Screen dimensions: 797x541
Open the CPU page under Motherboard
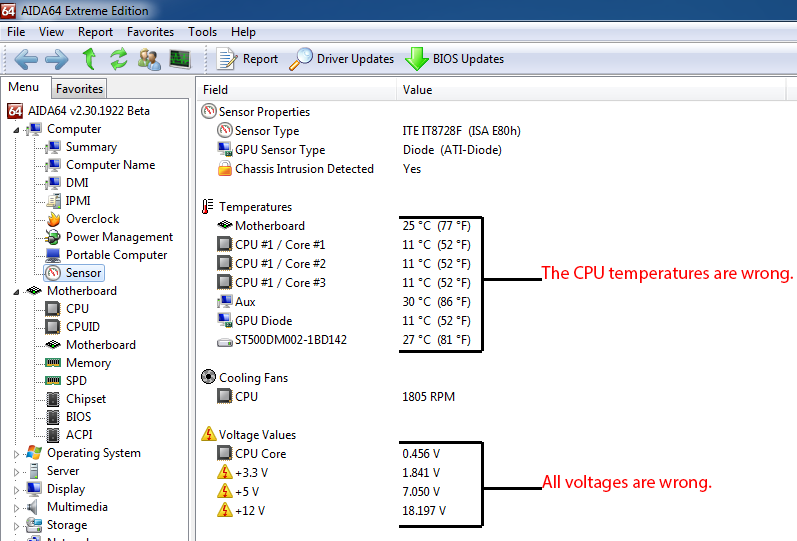pos(67,309)
